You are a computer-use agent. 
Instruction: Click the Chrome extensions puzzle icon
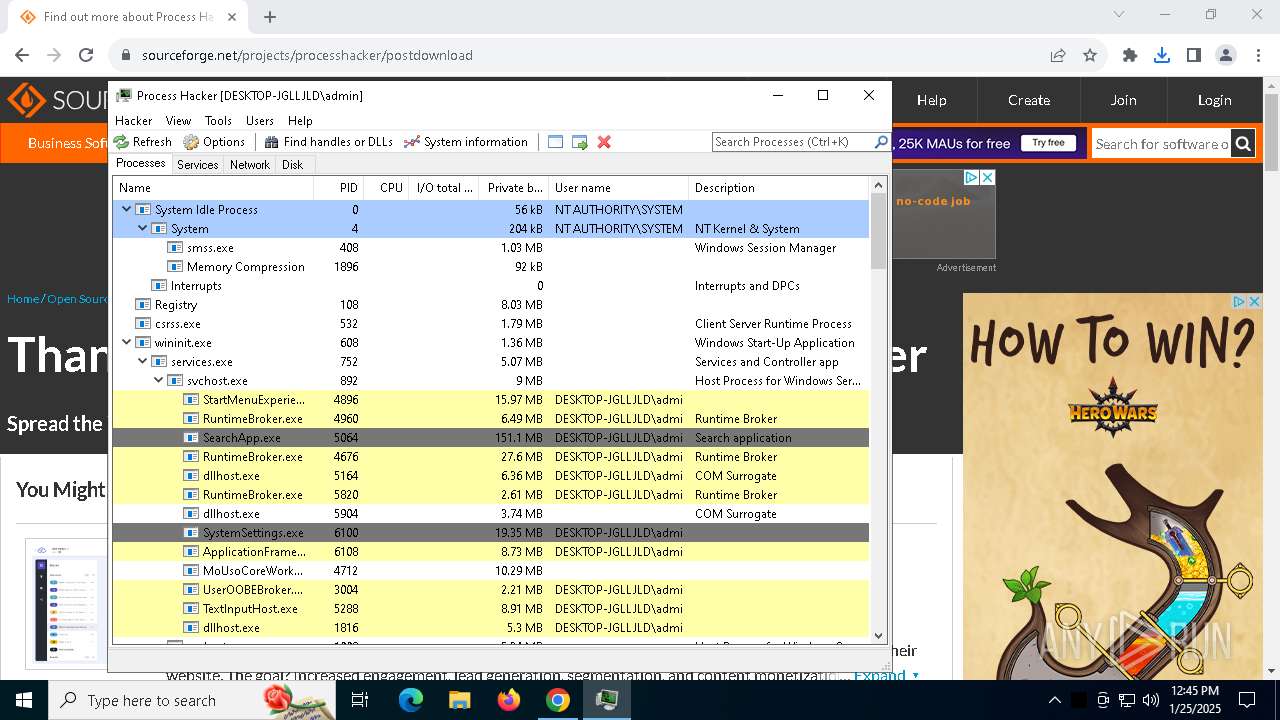(x=1130, y=55)
